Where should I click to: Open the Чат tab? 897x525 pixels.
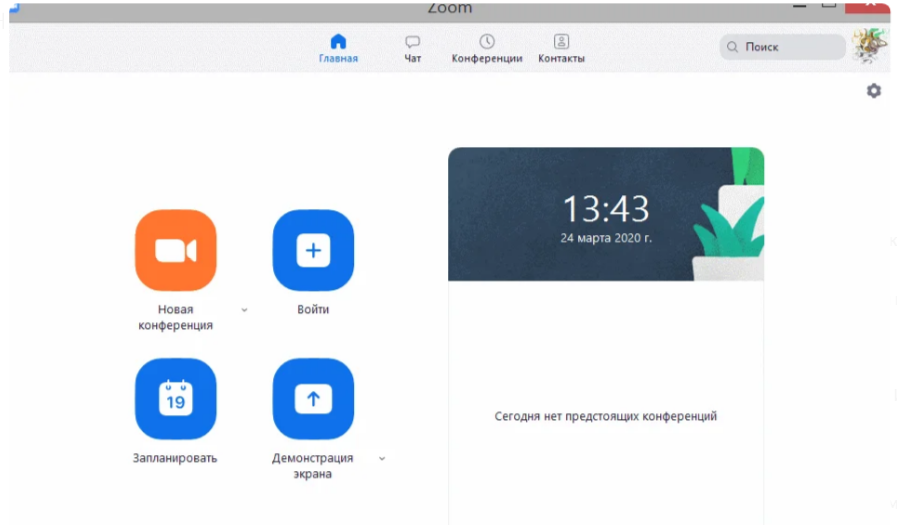pos(412,49)
